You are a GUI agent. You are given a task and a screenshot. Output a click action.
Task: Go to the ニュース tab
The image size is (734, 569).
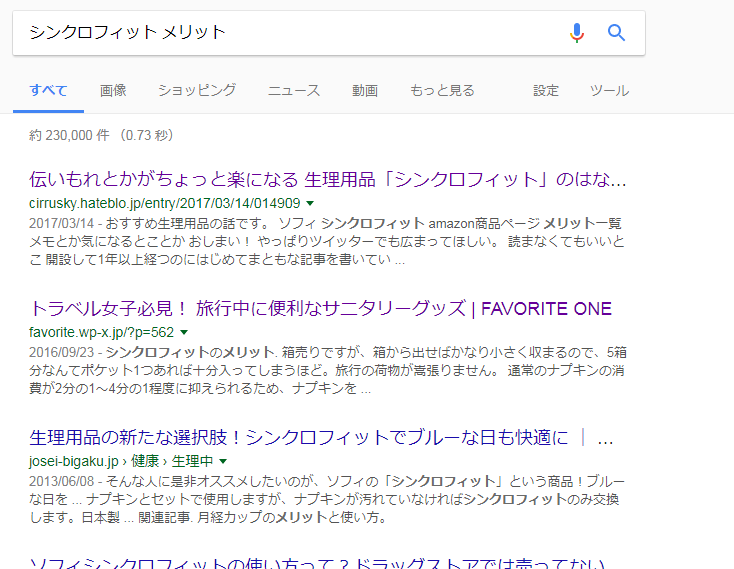(x=294, y=90)
